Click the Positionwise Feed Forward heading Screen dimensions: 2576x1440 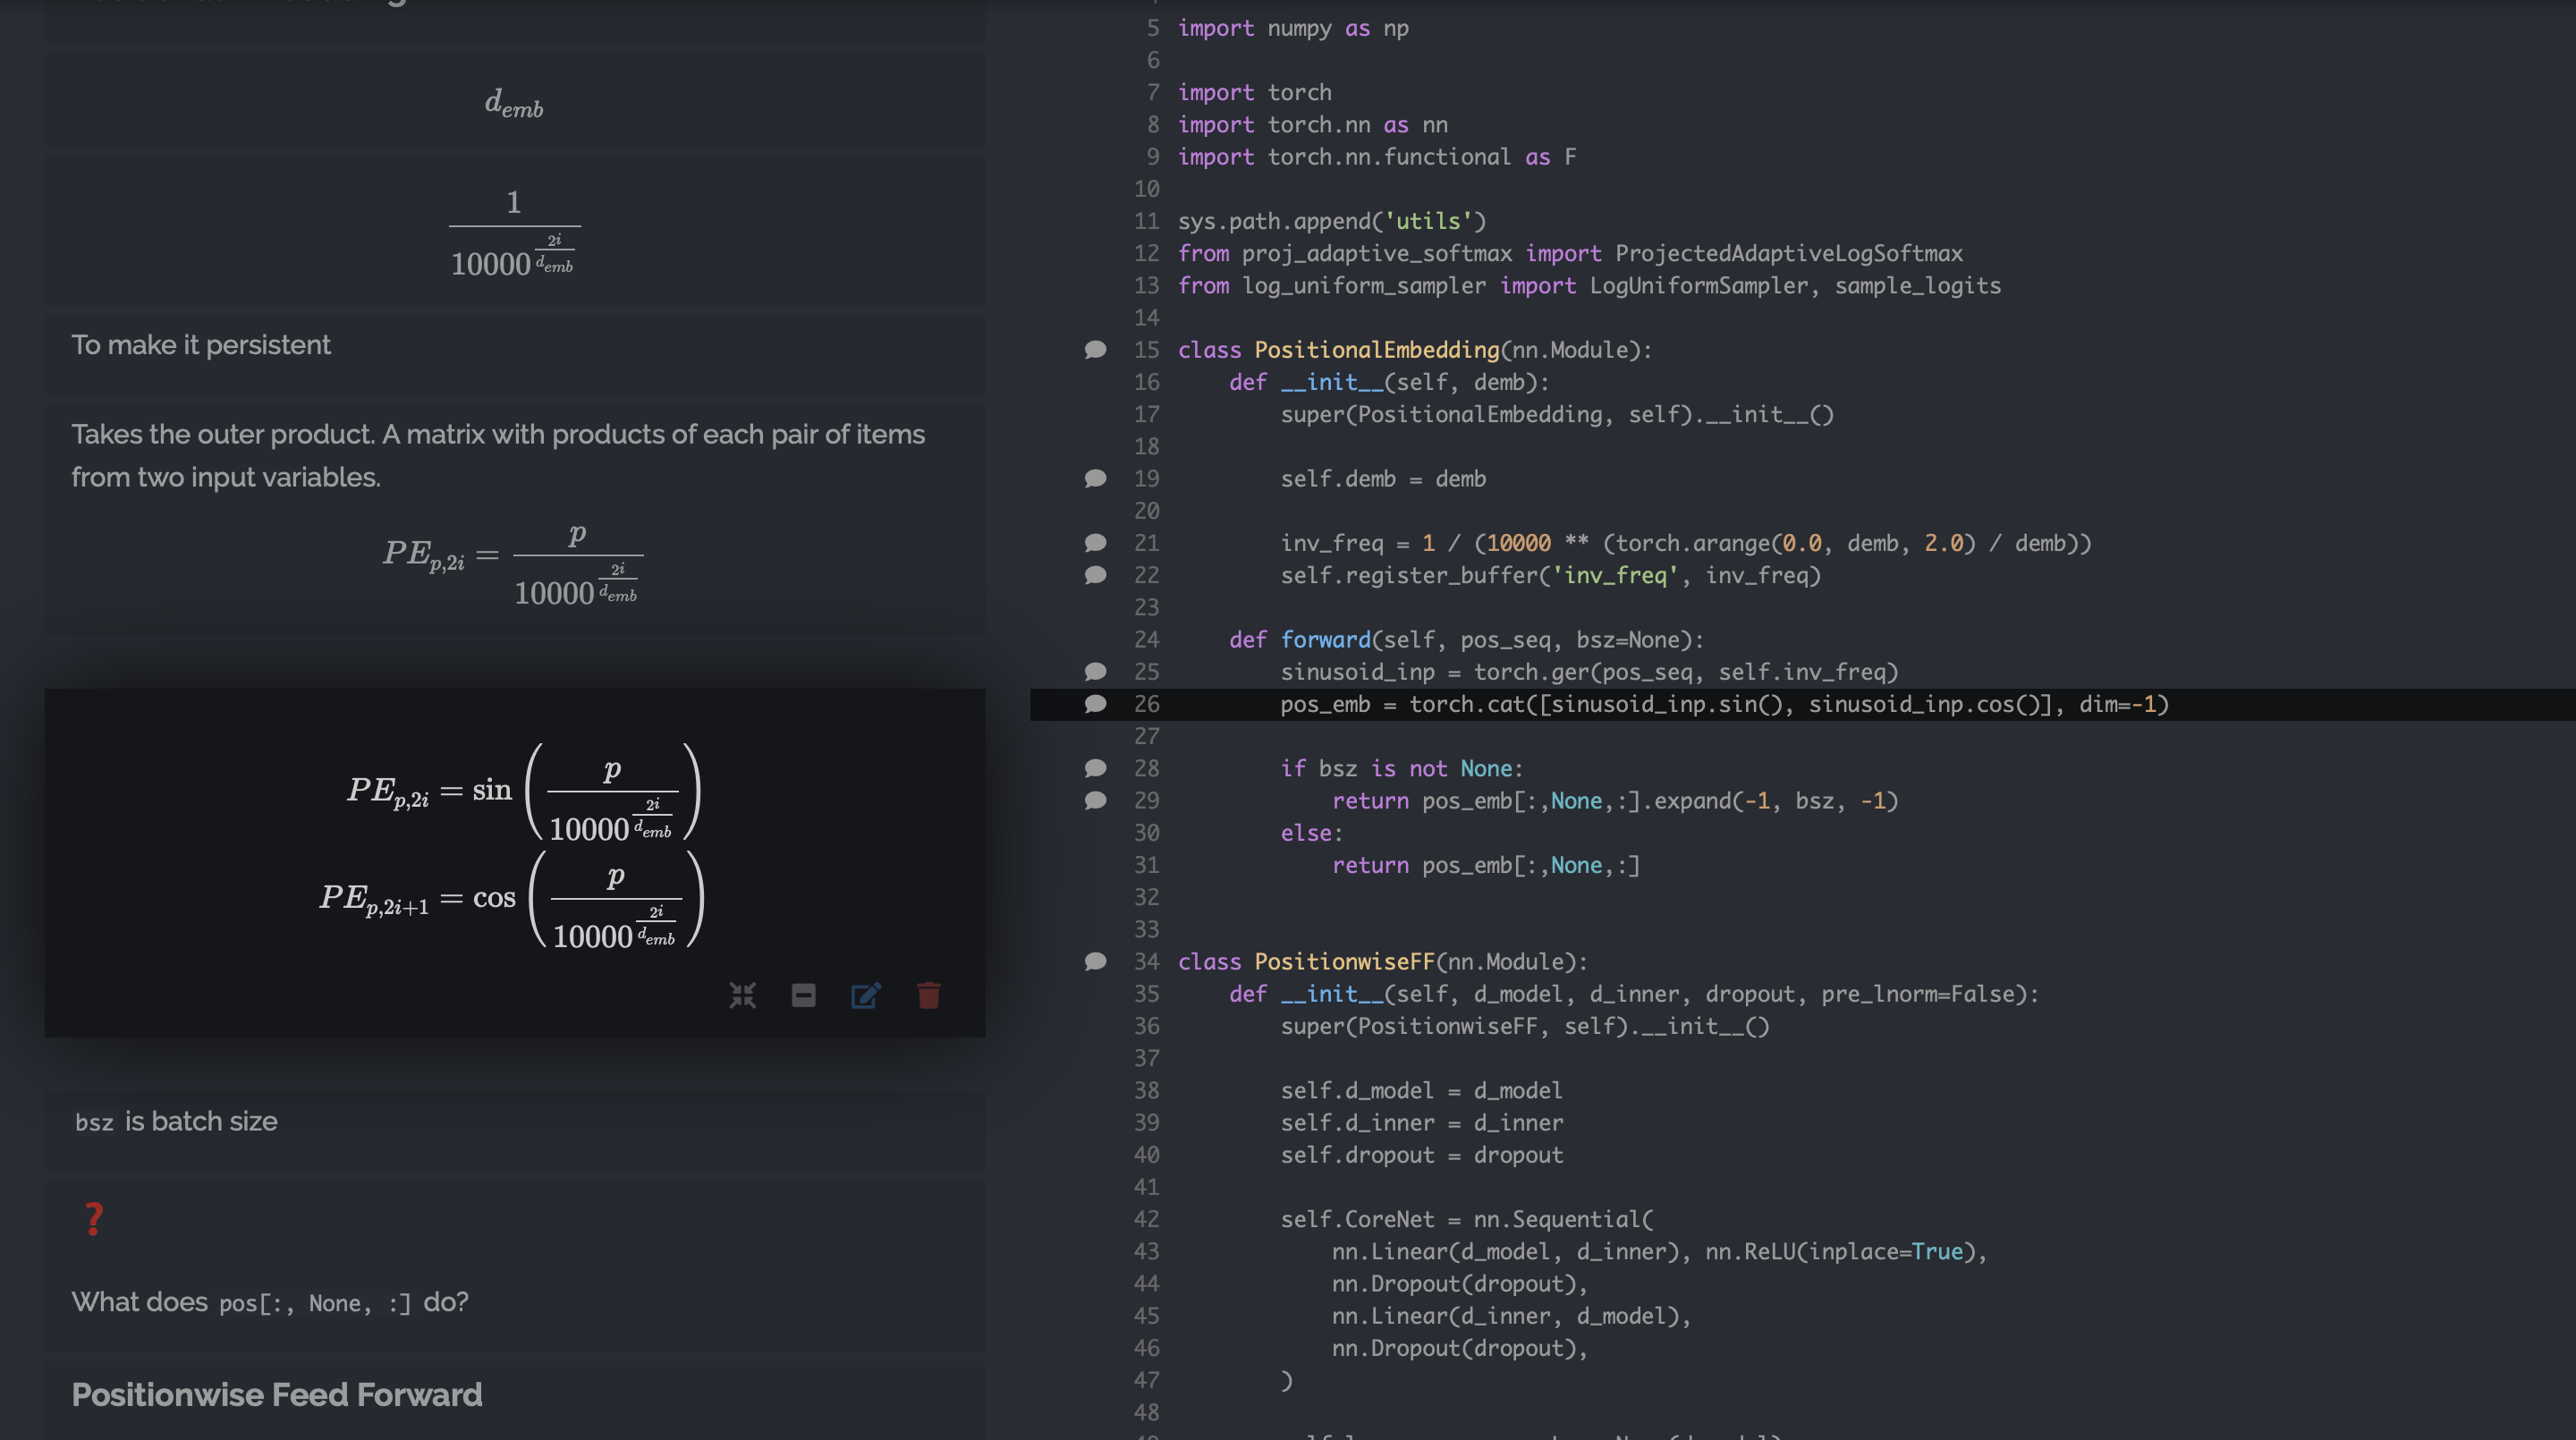pos(276,1394)
